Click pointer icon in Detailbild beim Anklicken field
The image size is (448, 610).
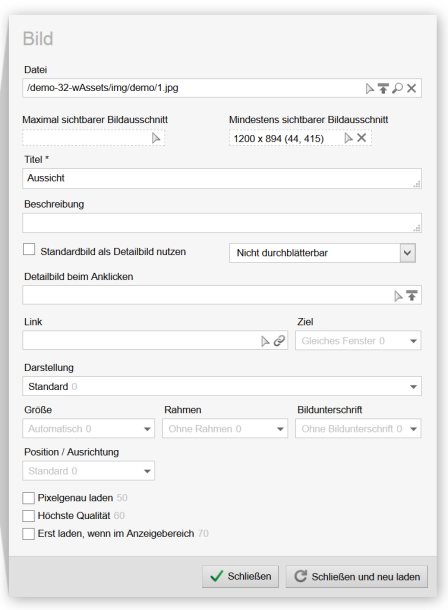[x=398, y=296]
